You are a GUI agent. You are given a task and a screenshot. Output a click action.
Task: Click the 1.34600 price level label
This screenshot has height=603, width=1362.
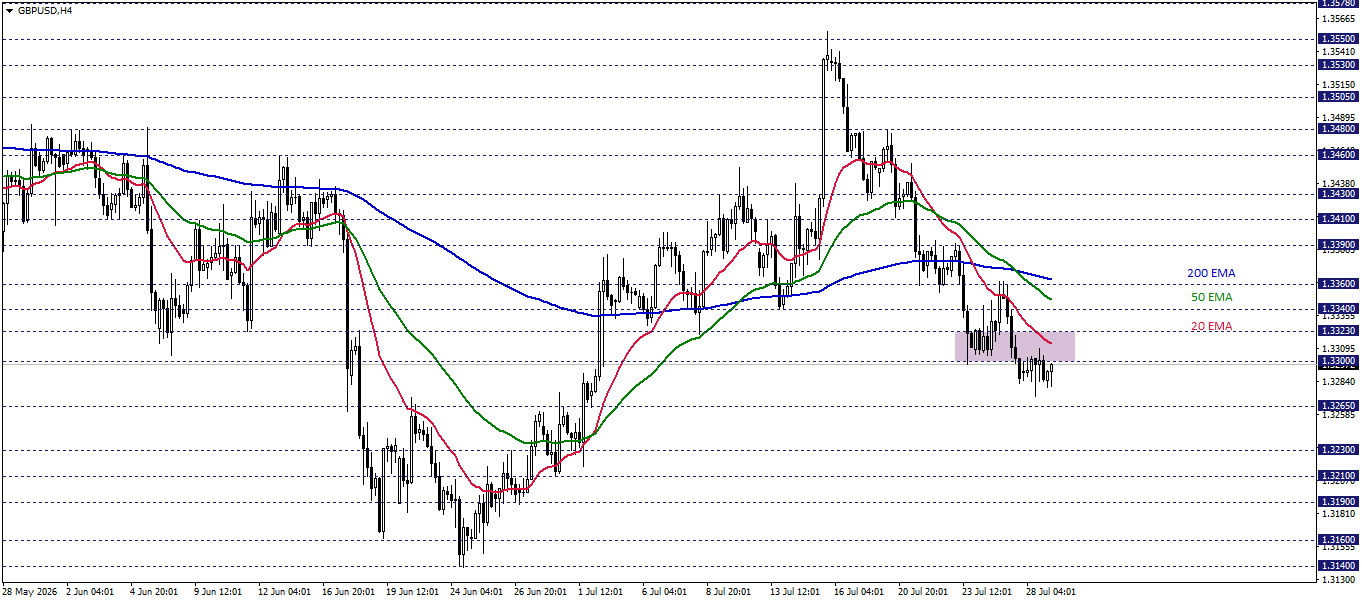point(1338,155)
